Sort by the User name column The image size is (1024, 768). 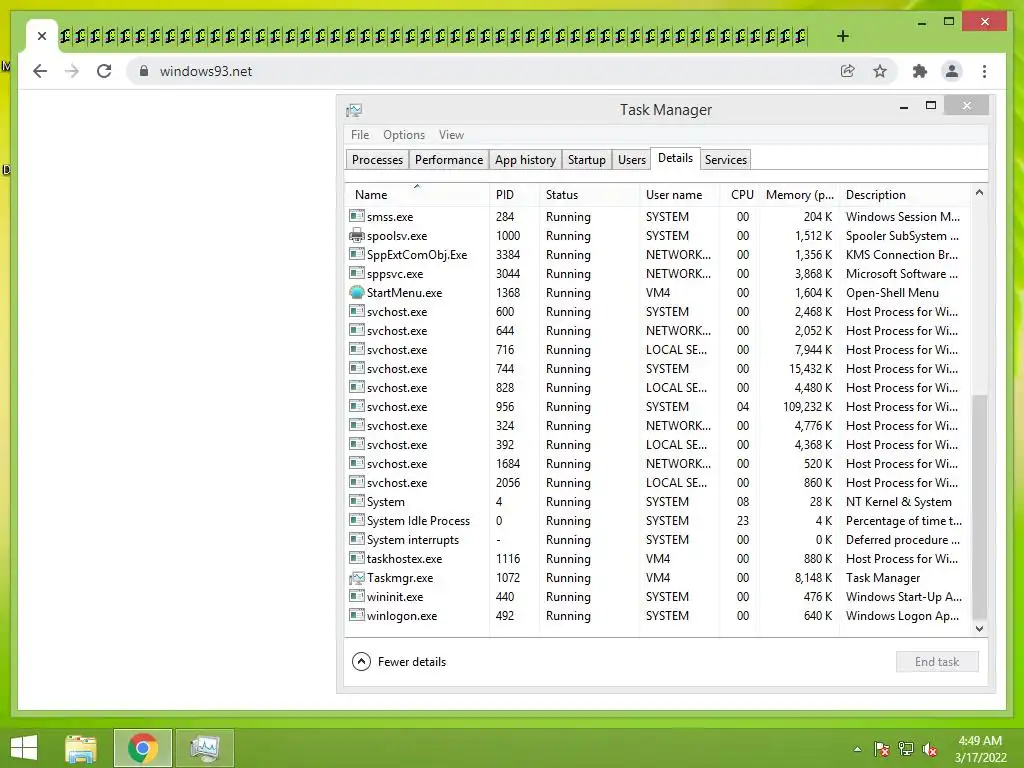tap(679, 195)
